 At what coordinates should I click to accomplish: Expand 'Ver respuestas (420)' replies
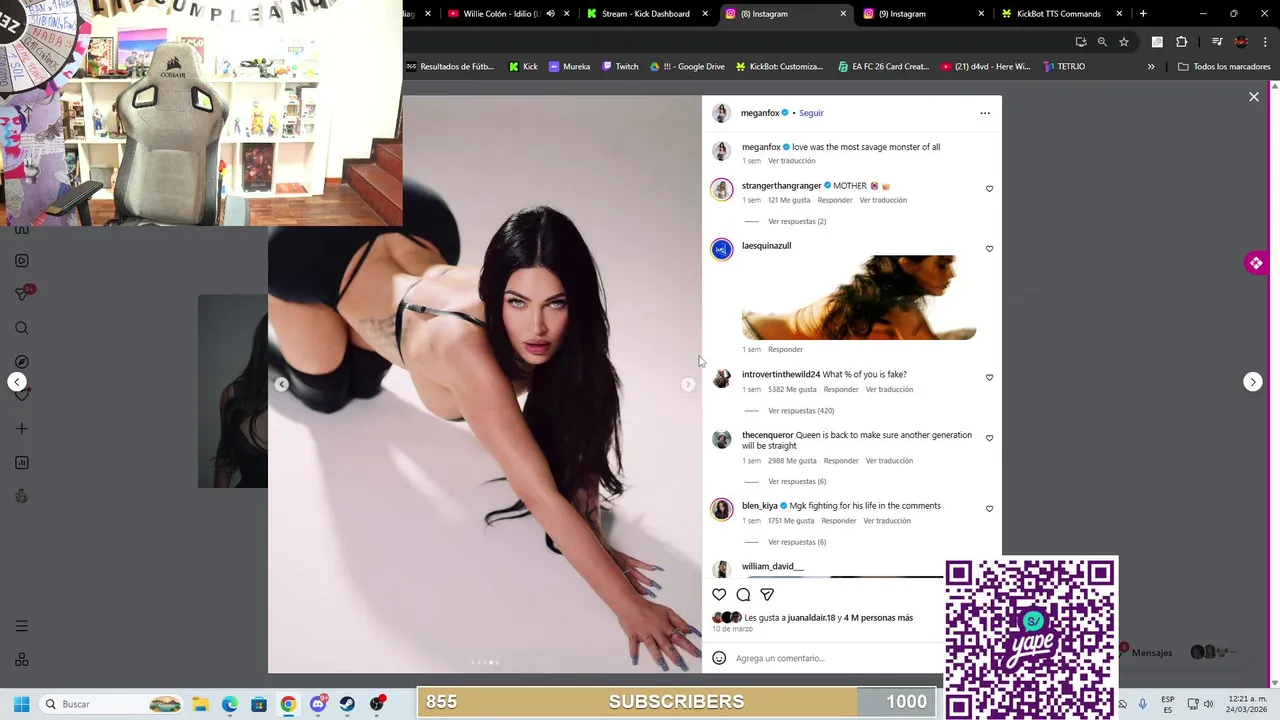click(x=801, y=411)
